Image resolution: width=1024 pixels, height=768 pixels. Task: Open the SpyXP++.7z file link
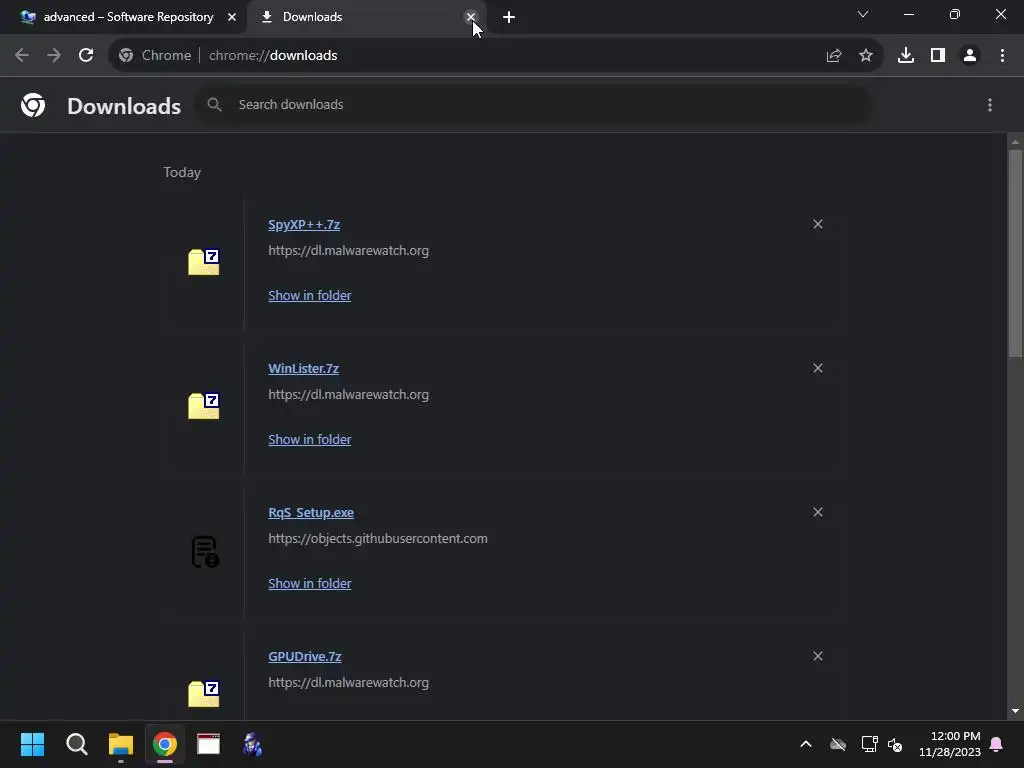point(304,225)
